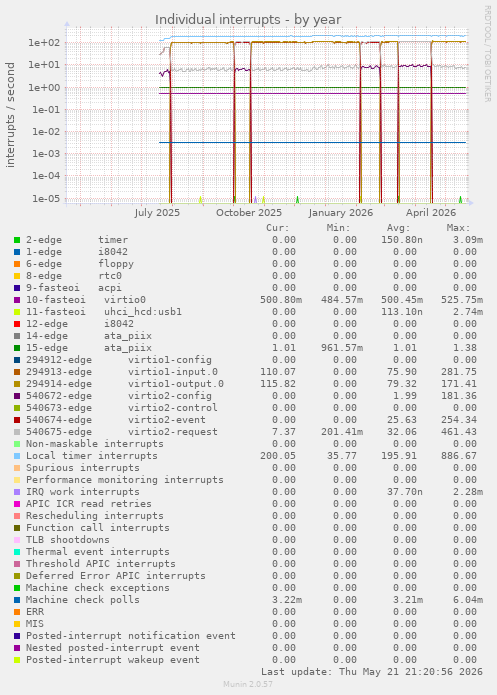Viewport: 497px width, 695px height.
Task: Click the RRDTOOL / TOBI OETIKER watermark
Action: tap(487, 54)
